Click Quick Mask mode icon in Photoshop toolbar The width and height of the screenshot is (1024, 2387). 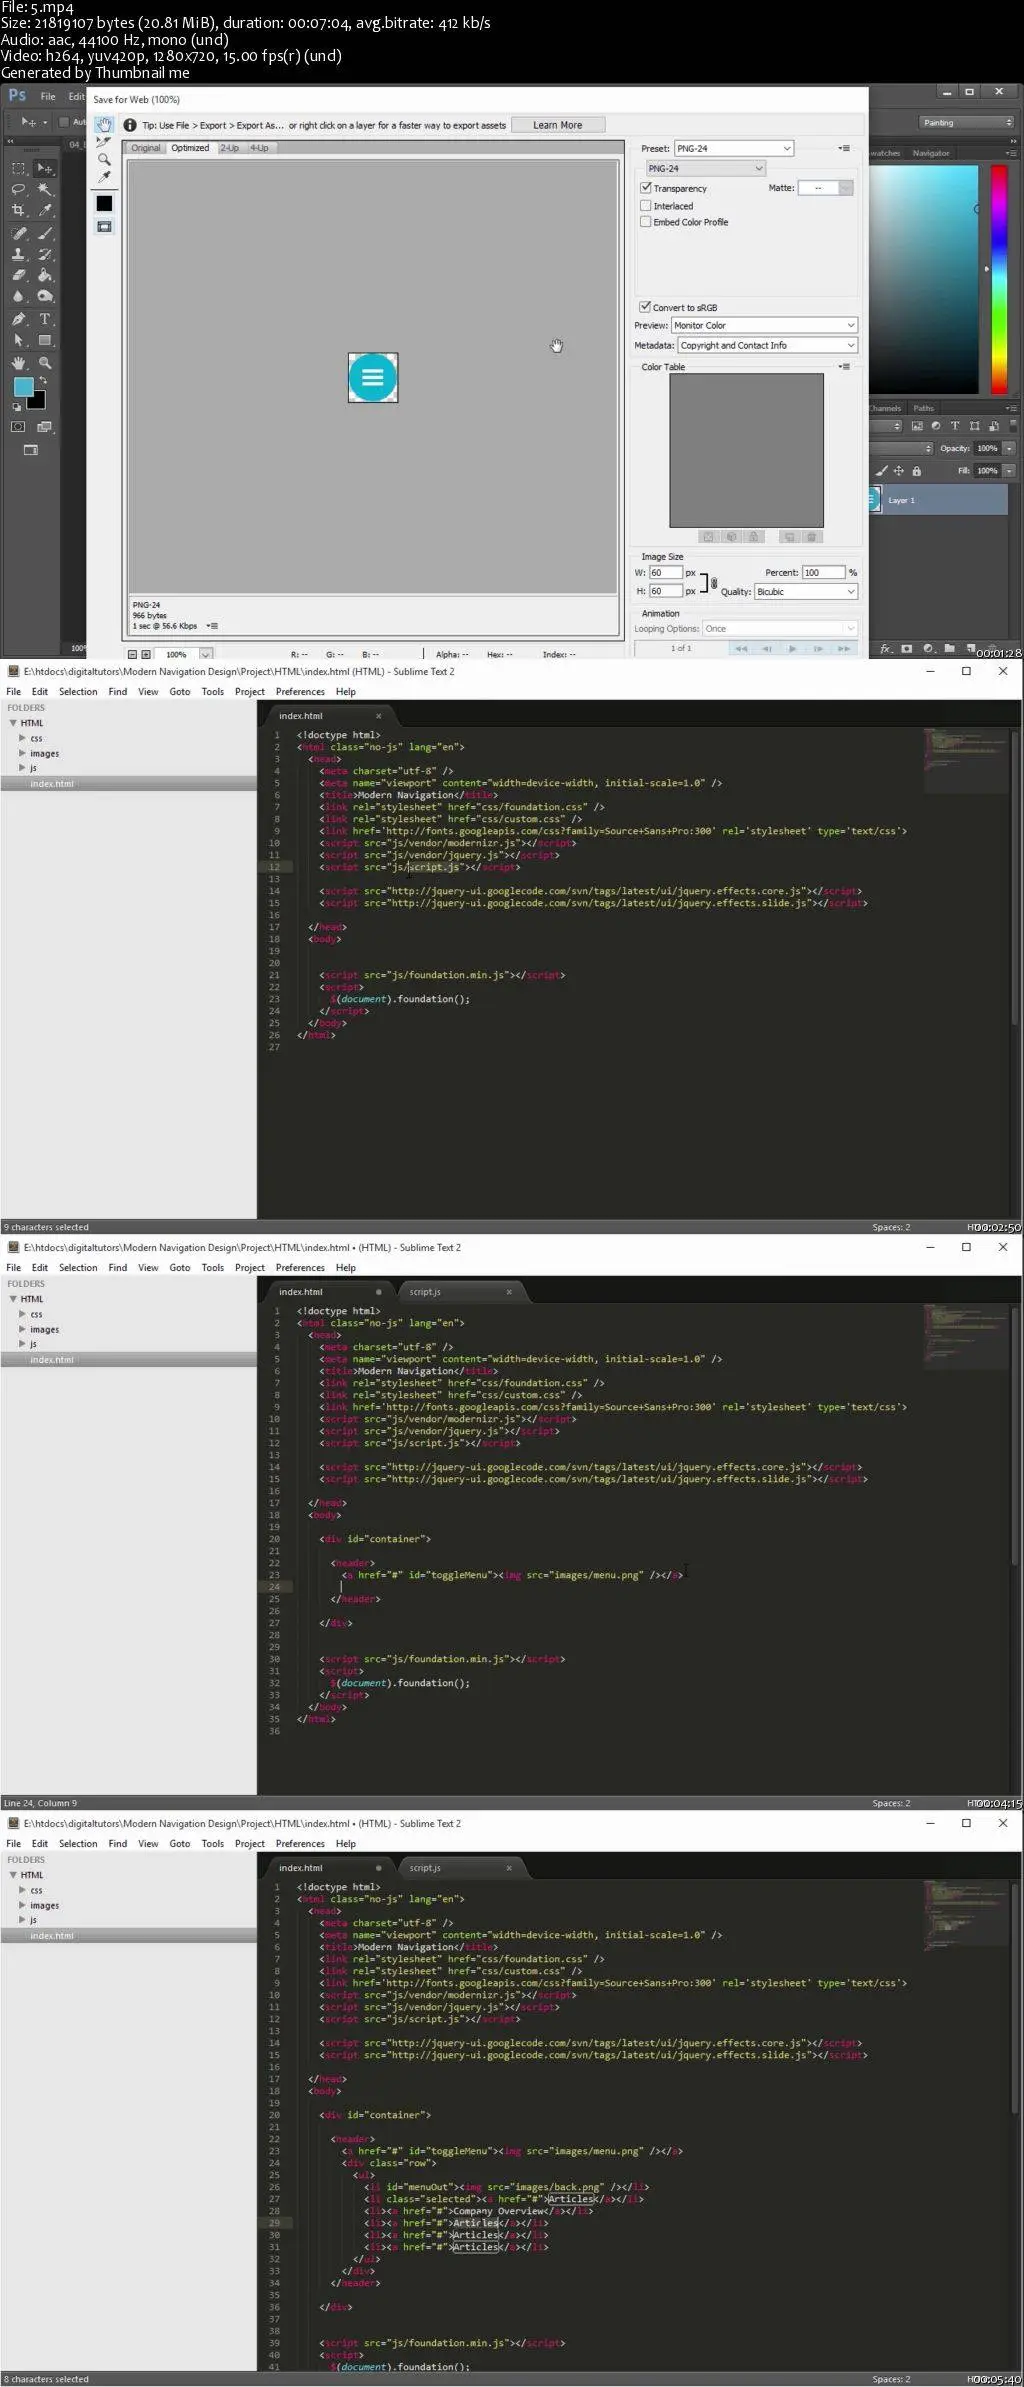point(19,426)
